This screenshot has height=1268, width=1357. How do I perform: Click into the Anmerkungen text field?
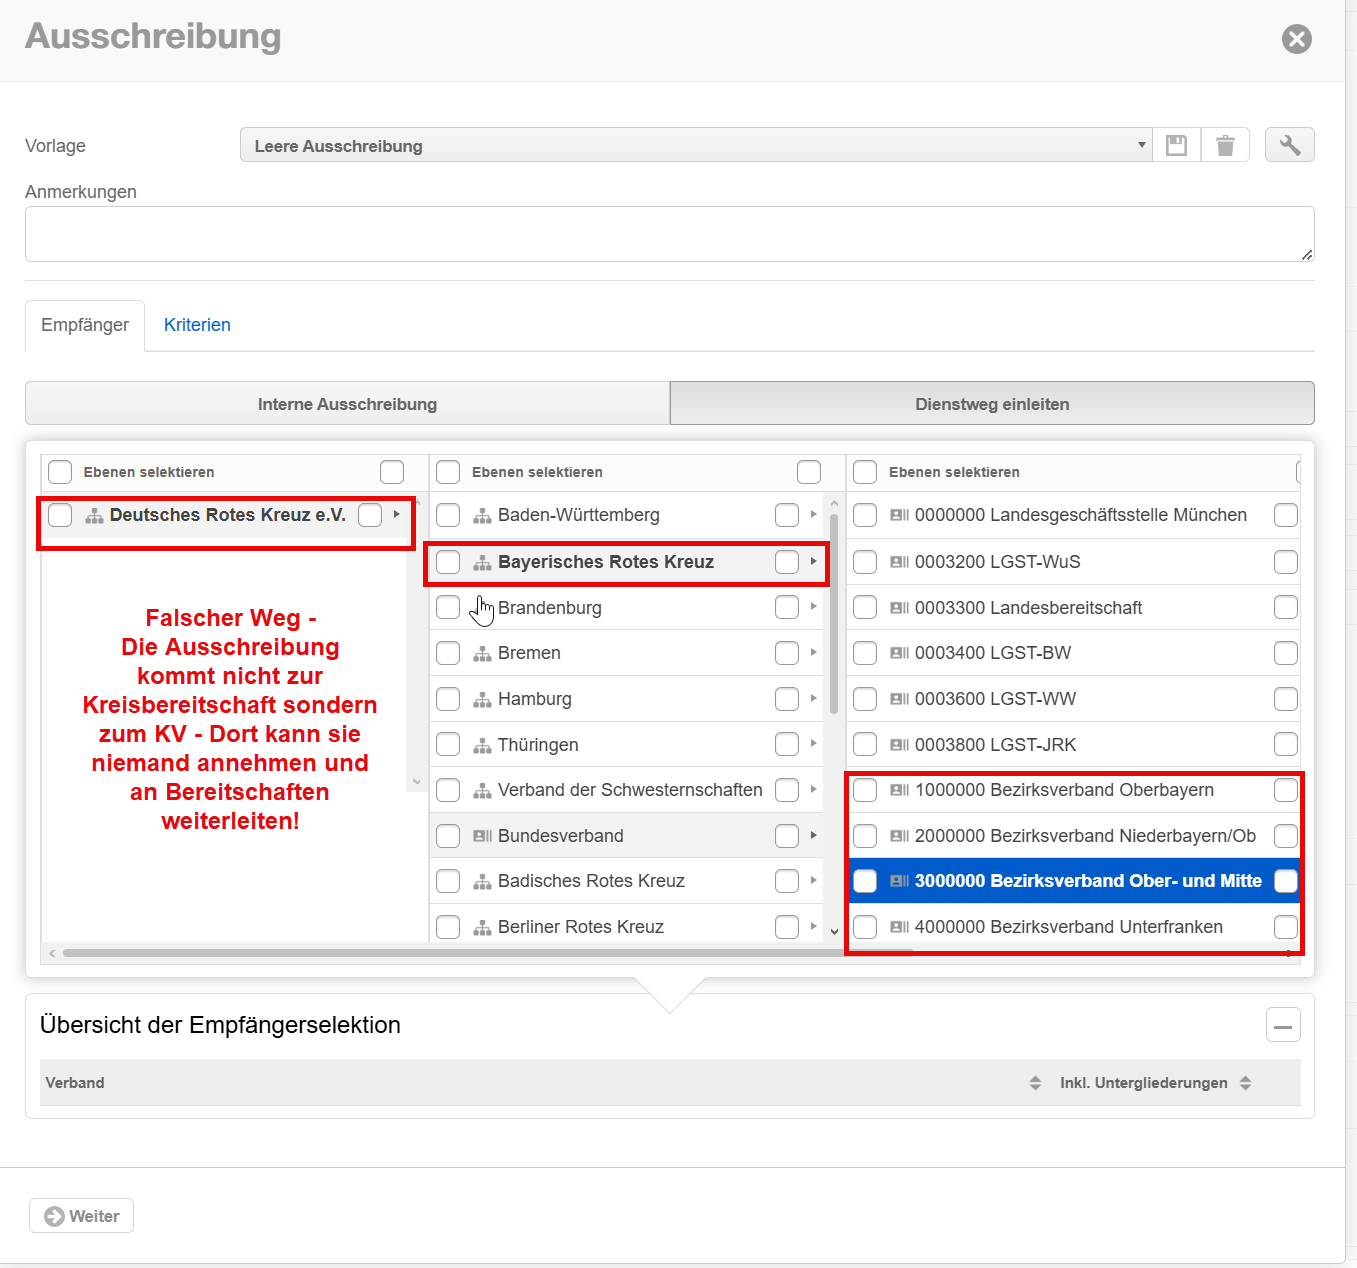point(669,234)
